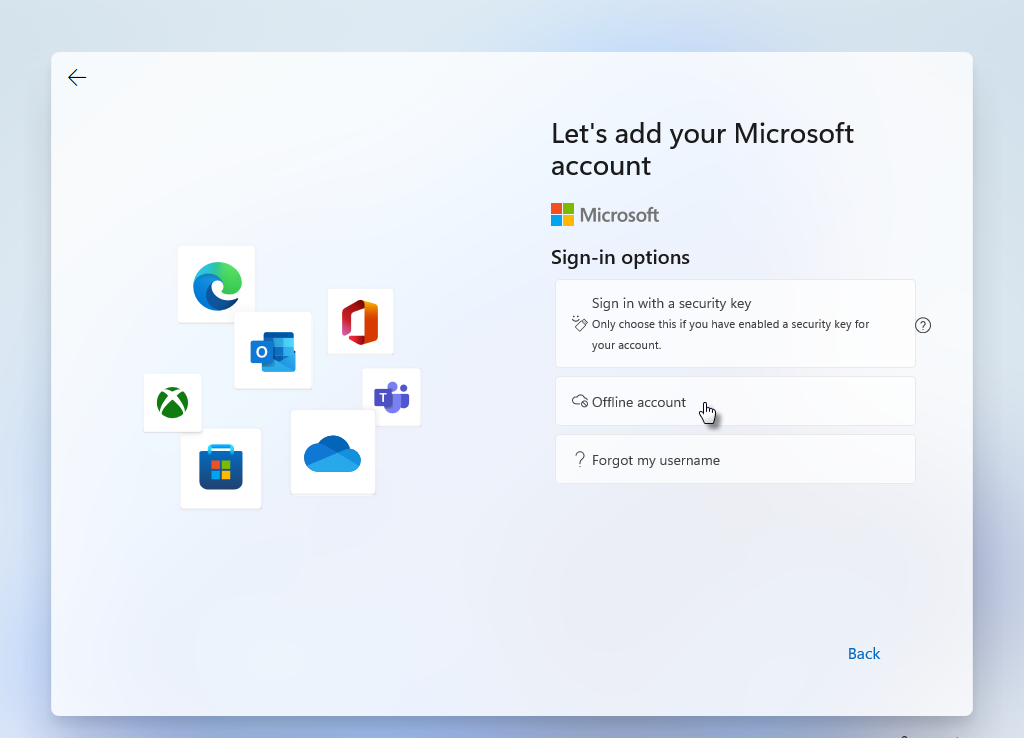Click the question mark beside Forgot my username

[x=579, y=459]
